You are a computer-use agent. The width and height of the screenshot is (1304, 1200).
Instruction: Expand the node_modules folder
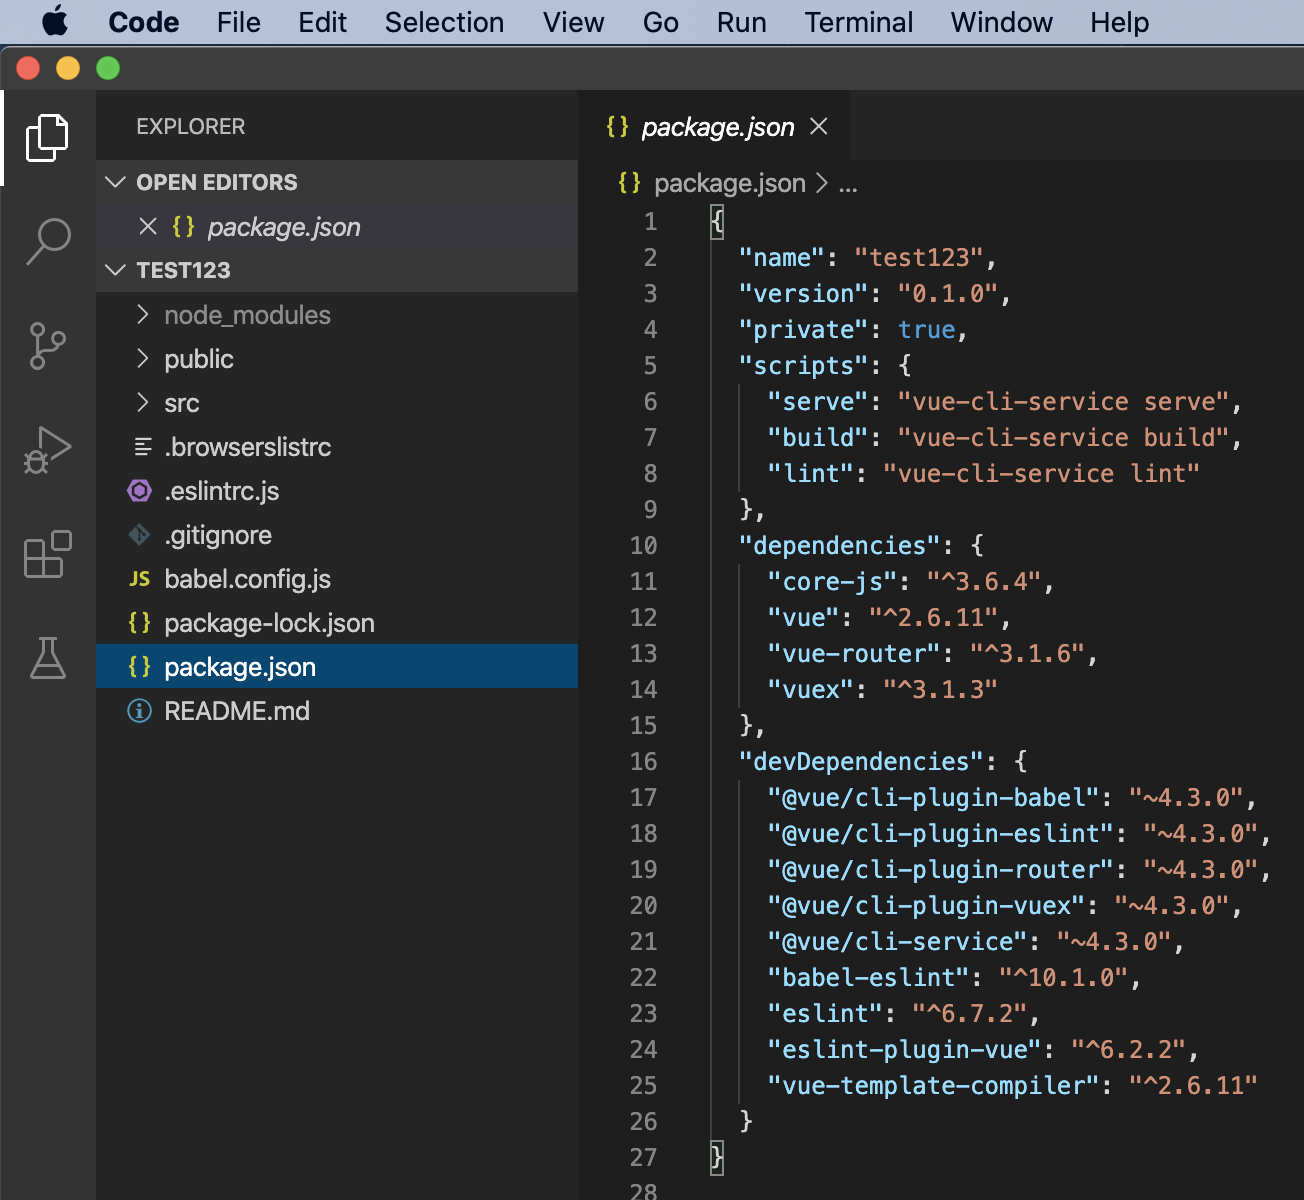pos(142,315)
